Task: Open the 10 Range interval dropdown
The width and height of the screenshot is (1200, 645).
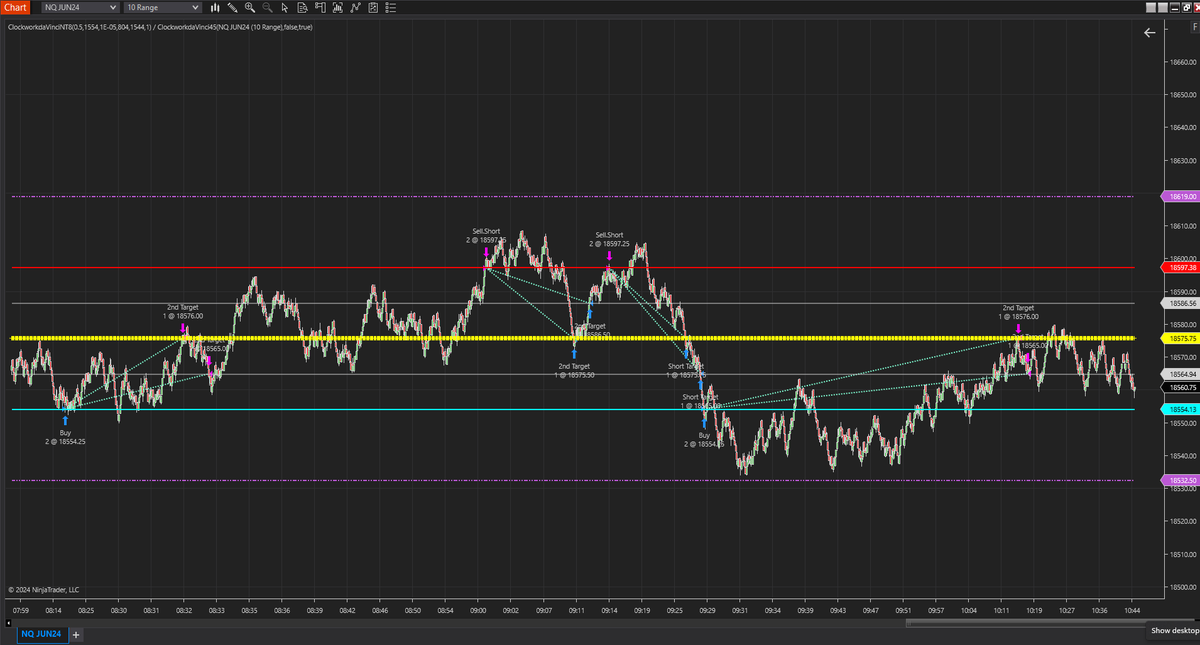Action: point(161,7)
